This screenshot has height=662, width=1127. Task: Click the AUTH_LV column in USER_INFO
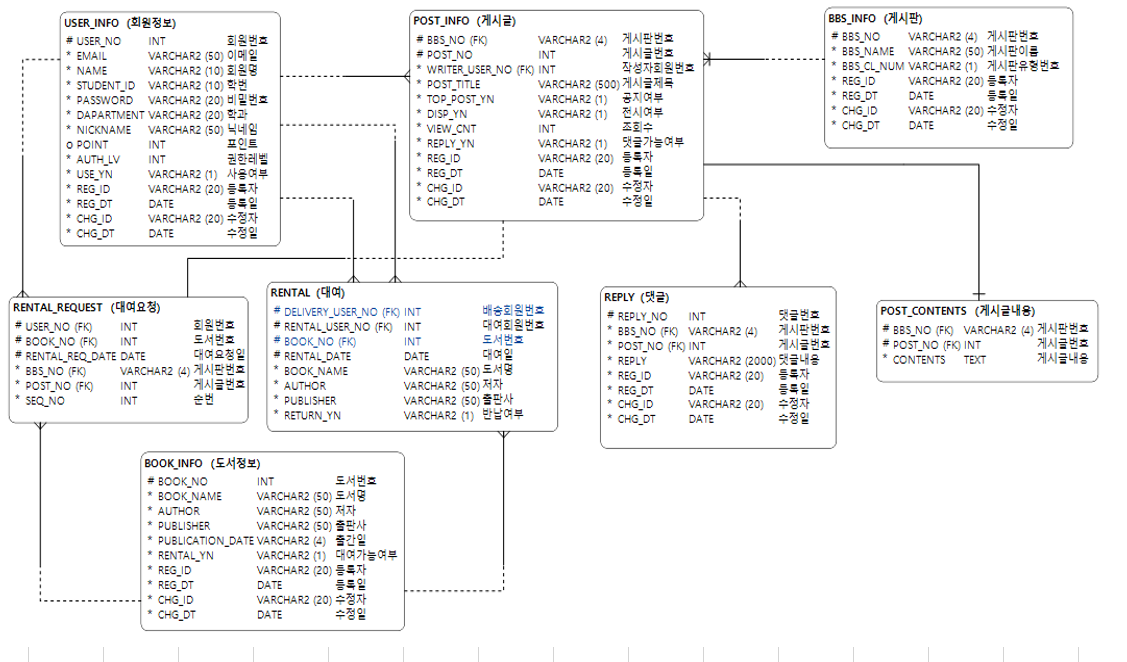(x=98, y=160)
